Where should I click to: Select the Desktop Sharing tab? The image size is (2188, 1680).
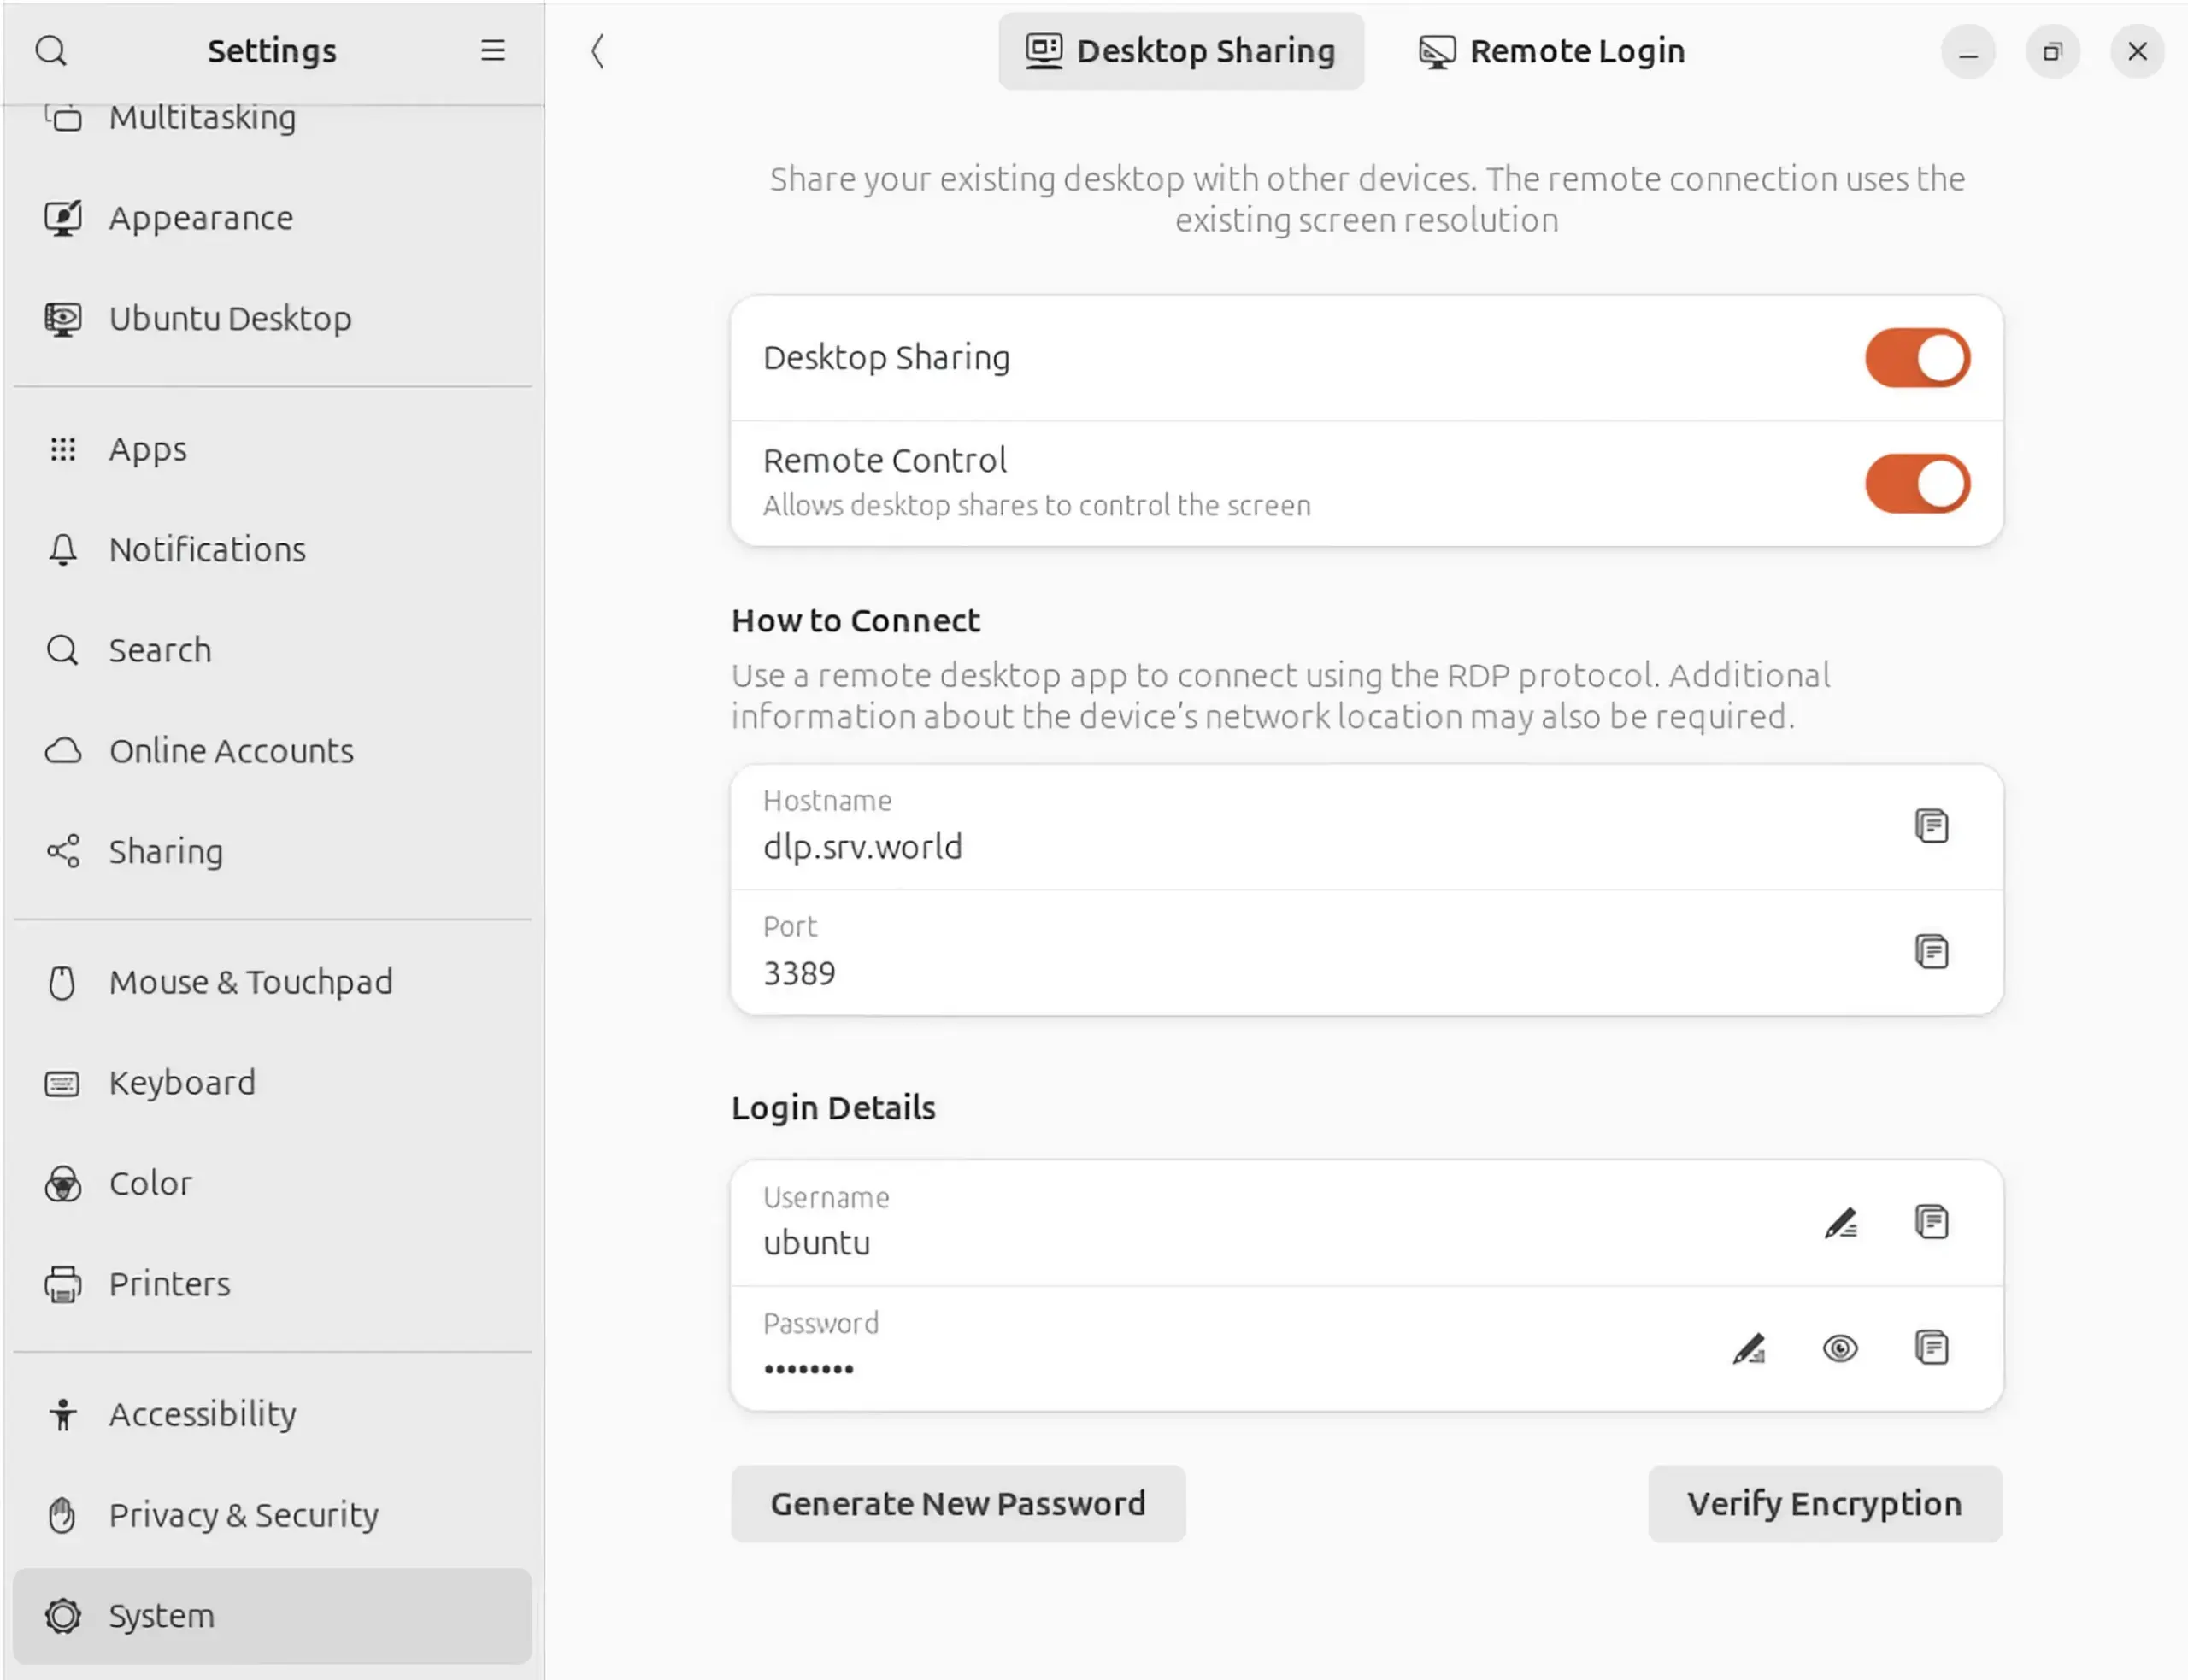click(1181, 51)
